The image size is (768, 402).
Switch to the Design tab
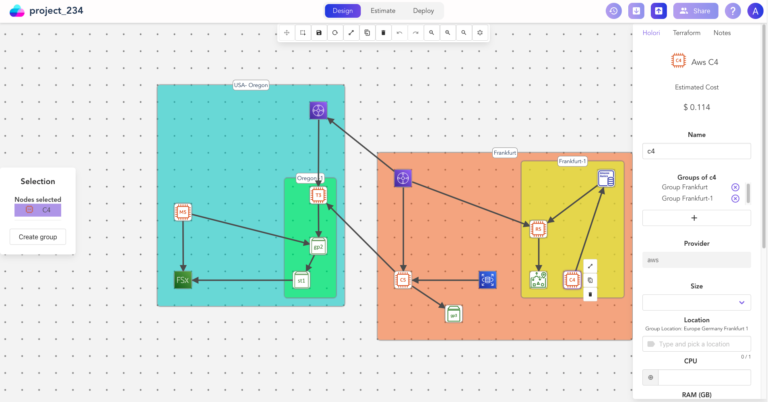342,11
